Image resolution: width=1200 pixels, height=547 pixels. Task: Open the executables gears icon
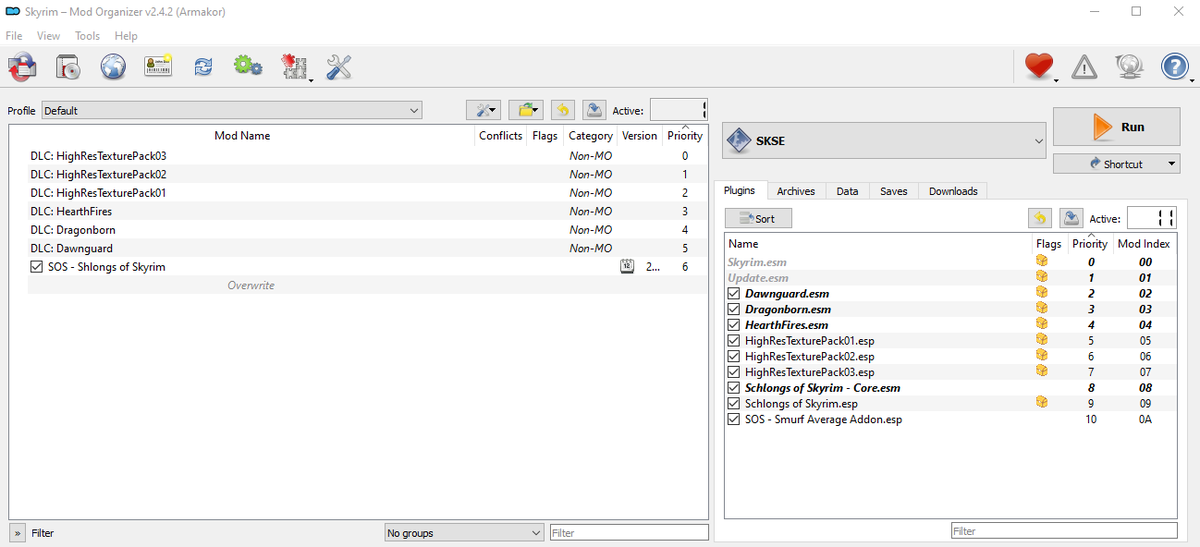coord(248,67)
